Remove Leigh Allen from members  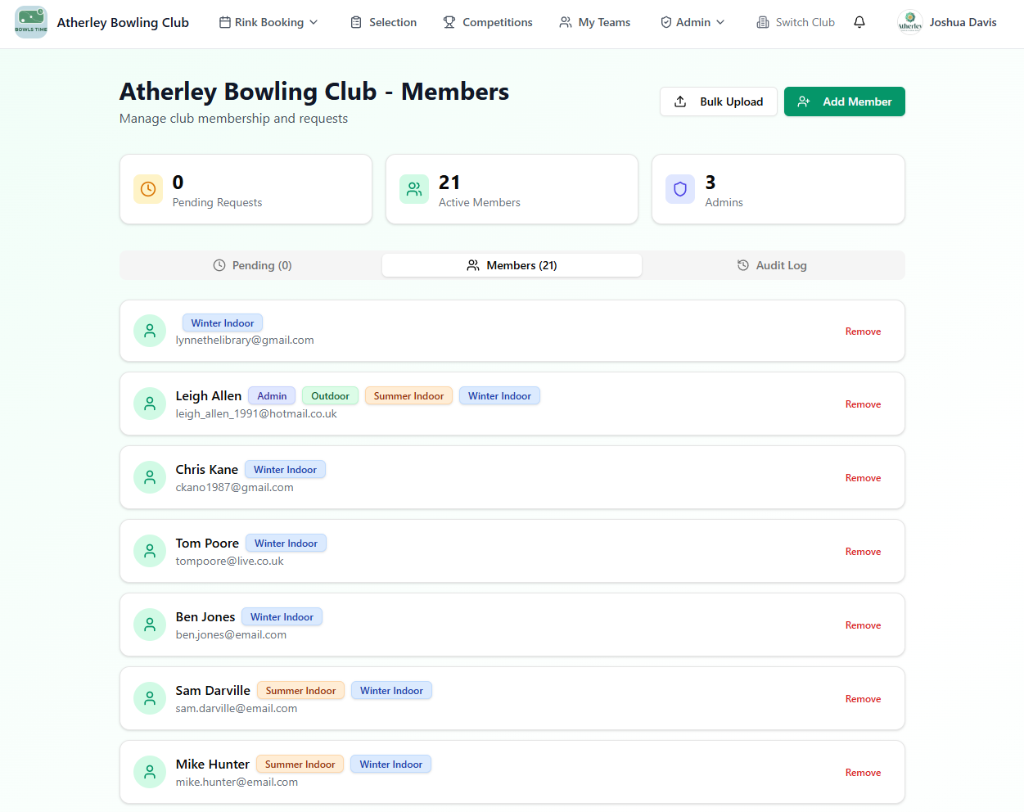863,404
